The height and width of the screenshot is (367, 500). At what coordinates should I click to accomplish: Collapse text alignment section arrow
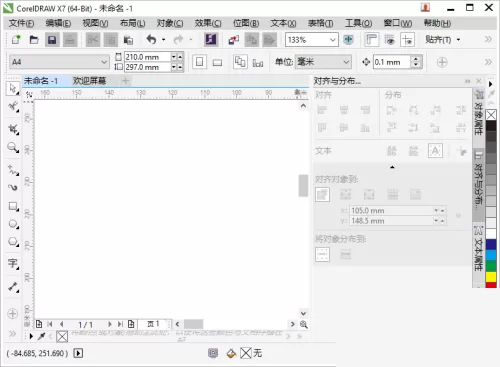pos(392,167)
